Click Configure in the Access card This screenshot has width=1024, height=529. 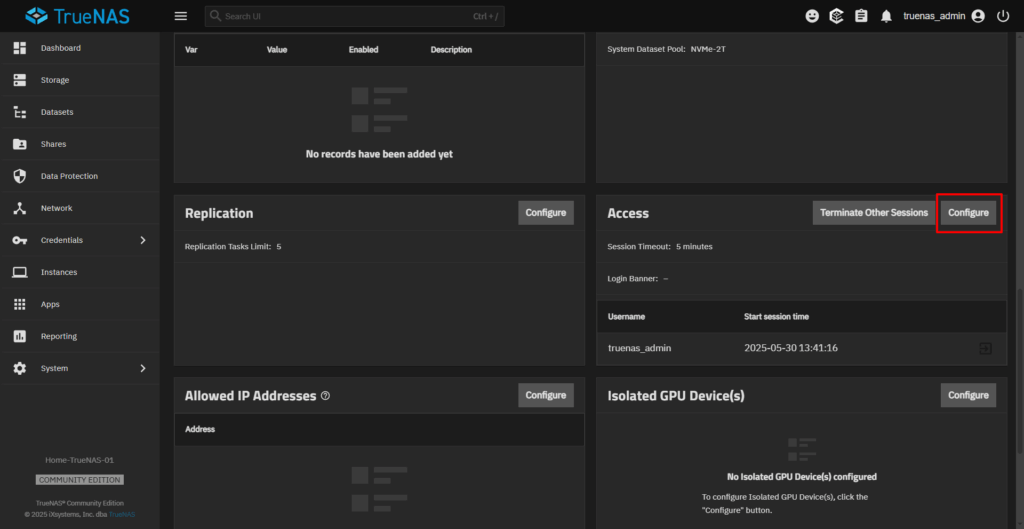click(968, 213)
